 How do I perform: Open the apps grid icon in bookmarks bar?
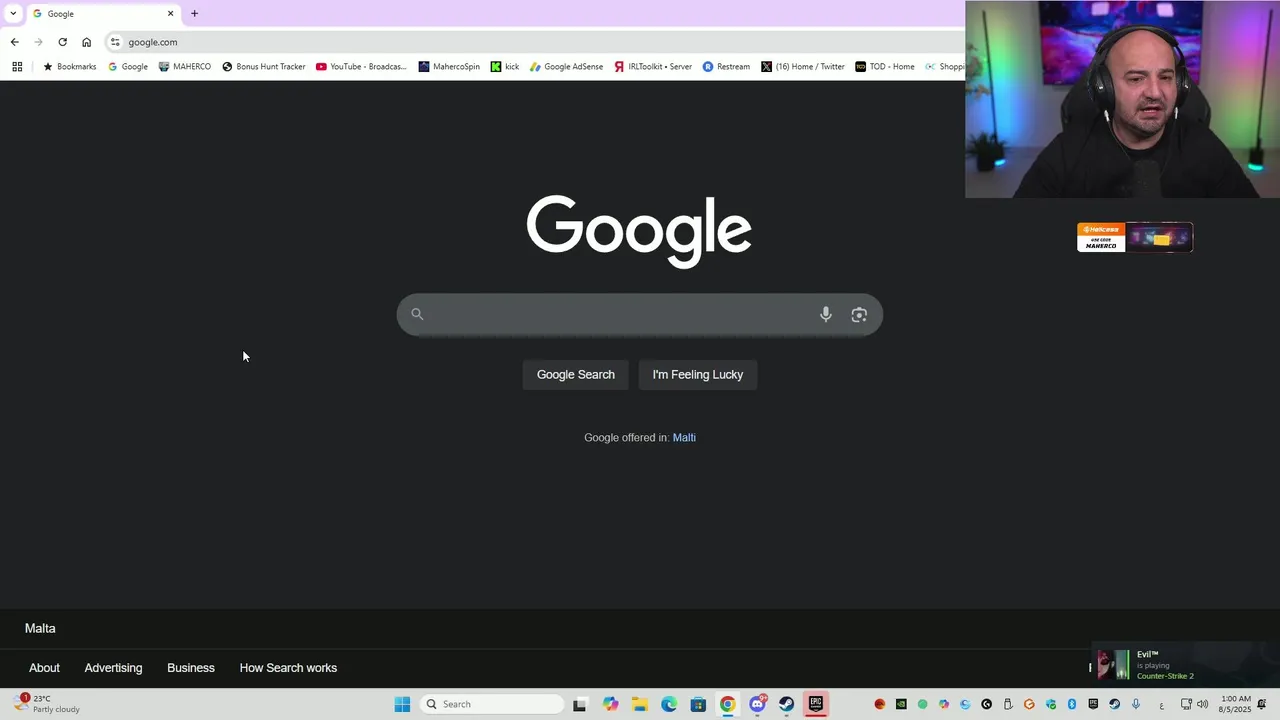17,67
